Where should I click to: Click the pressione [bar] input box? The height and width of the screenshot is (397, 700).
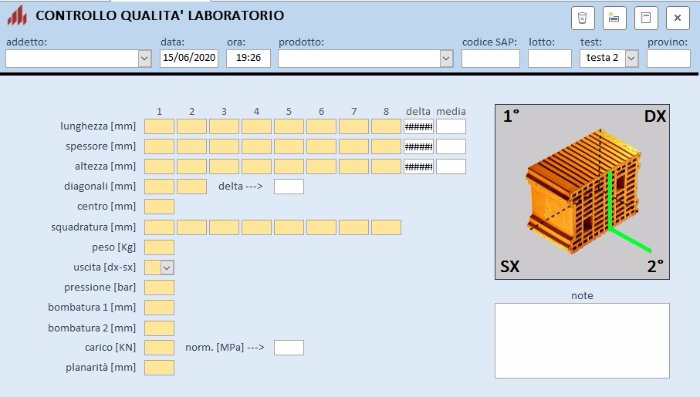(x=159, y=288)
